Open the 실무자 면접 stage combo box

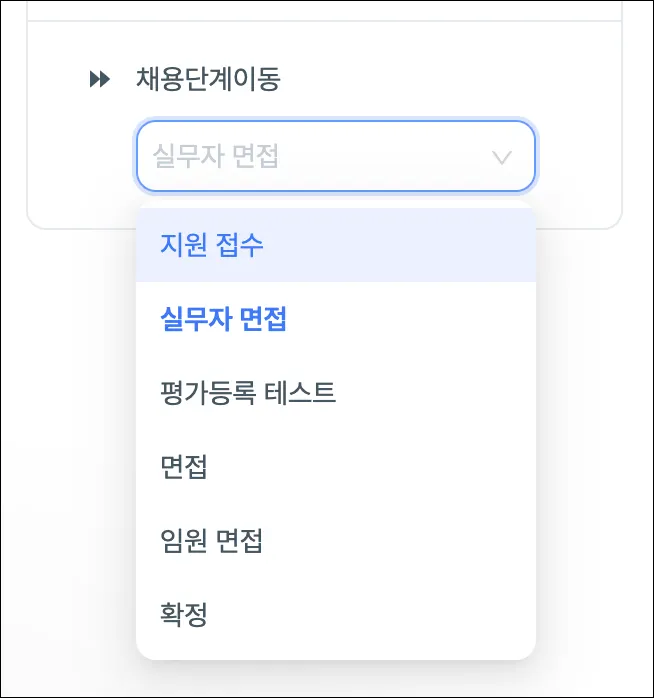click(335, 156)
